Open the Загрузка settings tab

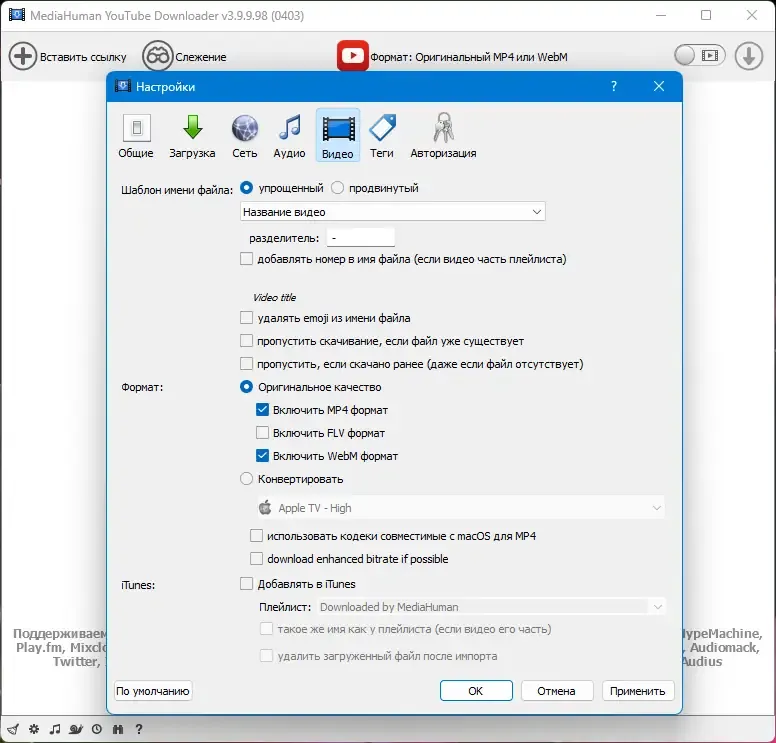[193, 135]
